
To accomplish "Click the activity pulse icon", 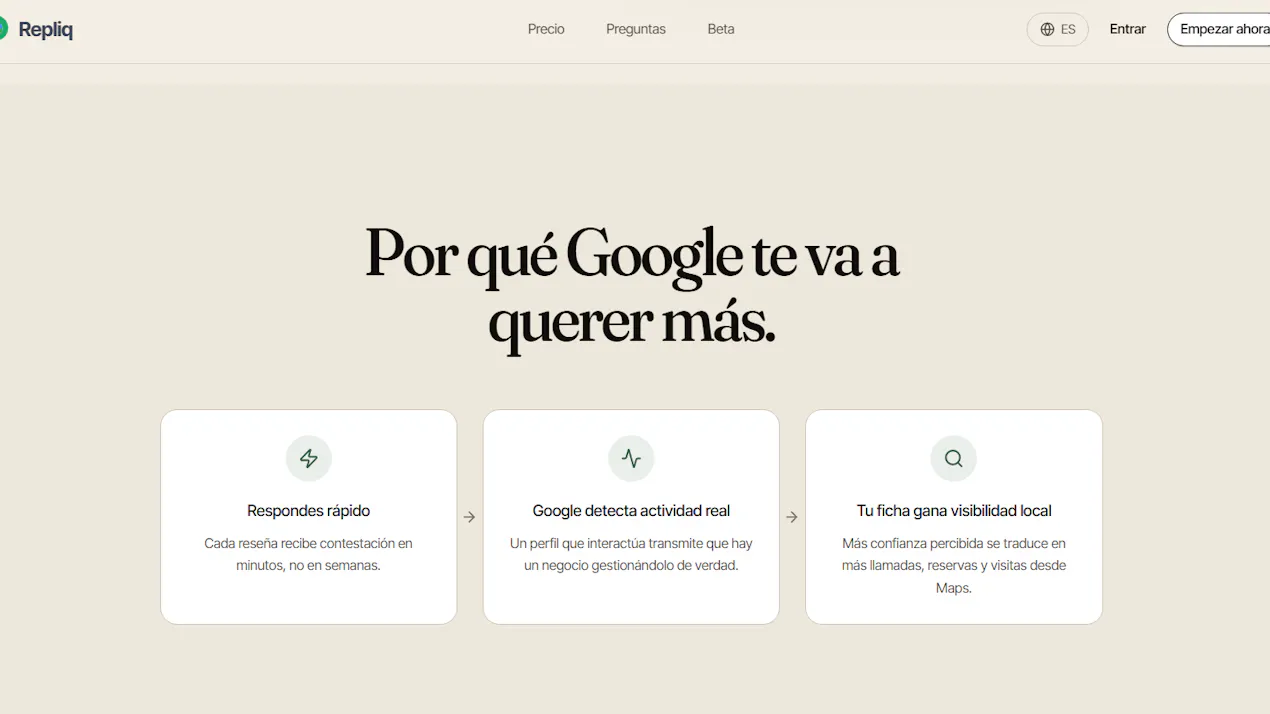I will [631, 458].
